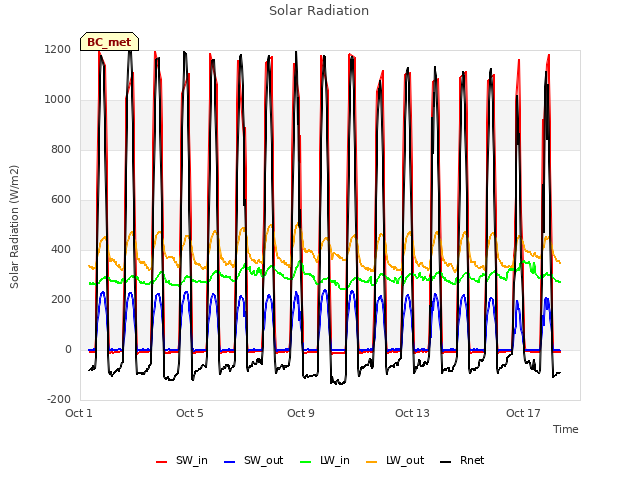Click the 200 y-axis tick label
Viewport: 640px width, 480px height.
coord(61,300)
